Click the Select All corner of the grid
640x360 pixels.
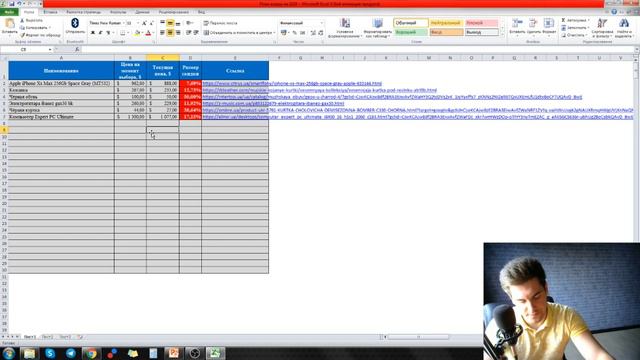click(4, 58)
